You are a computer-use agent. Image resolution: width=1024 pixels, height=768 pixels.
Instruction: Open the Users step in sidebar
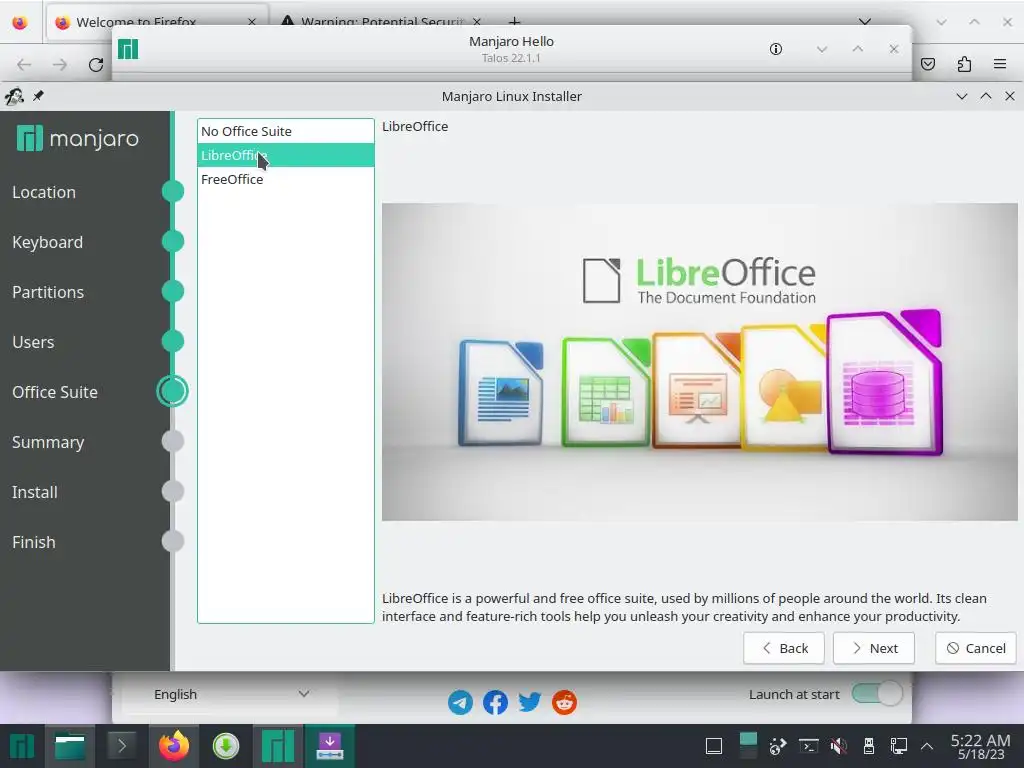tap(33, 342)
